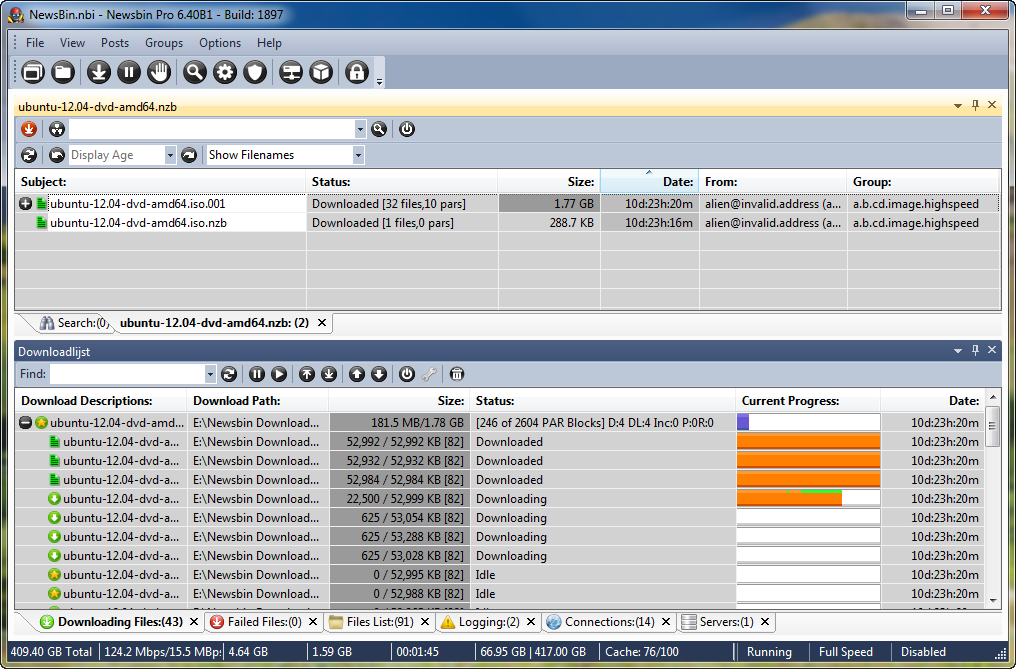Open the Options menu
The height and width of the screenshot is (669, 1016).
click(220, 43)
